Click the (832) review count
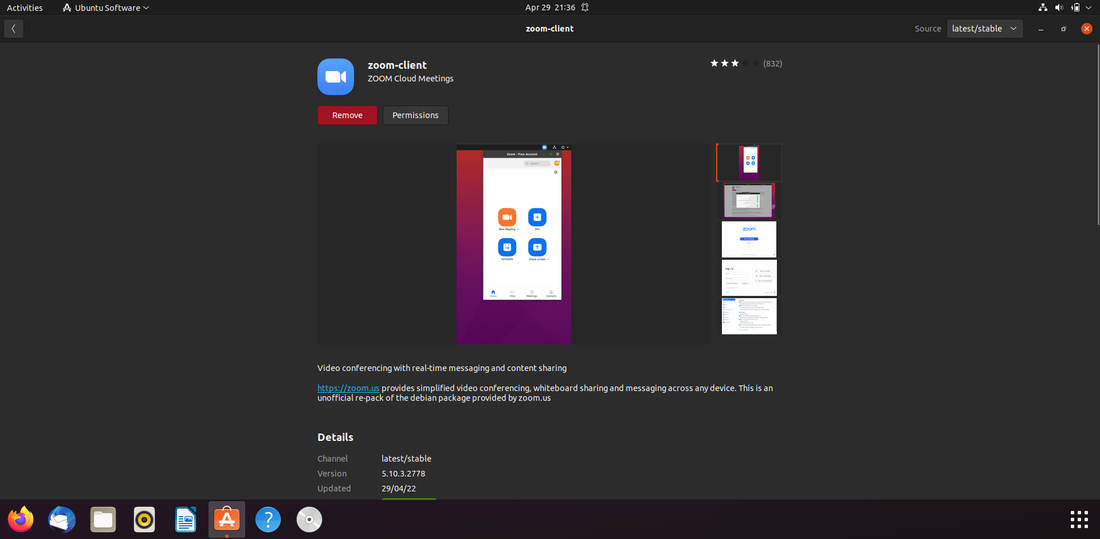 coord(772,63)
